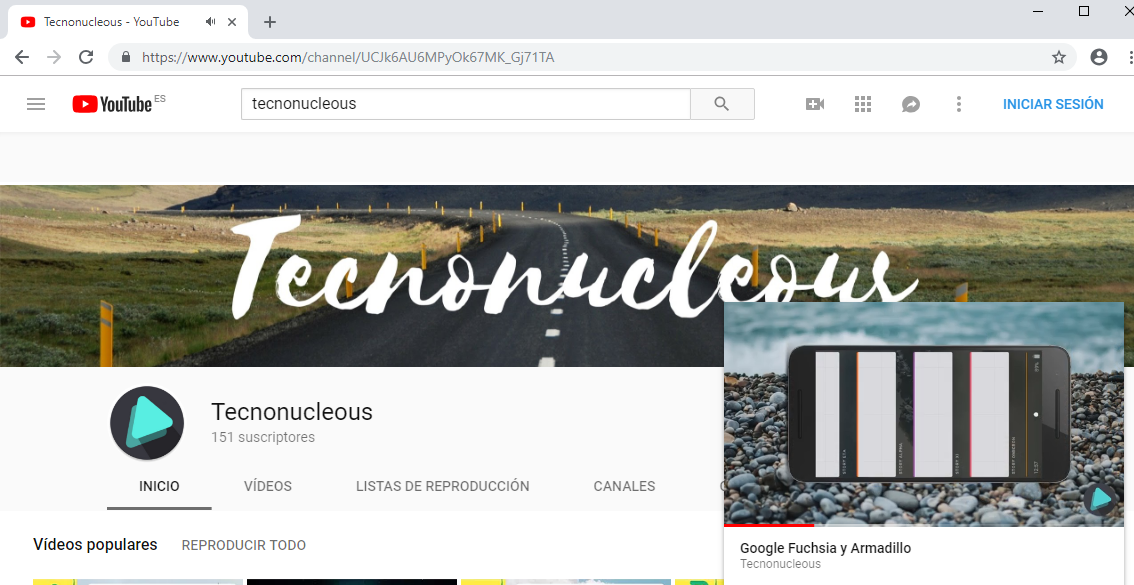Viewport: 1134px width, 585px height.
Task: Bookmark this page with the star icon
Action: coord(1059,57)
